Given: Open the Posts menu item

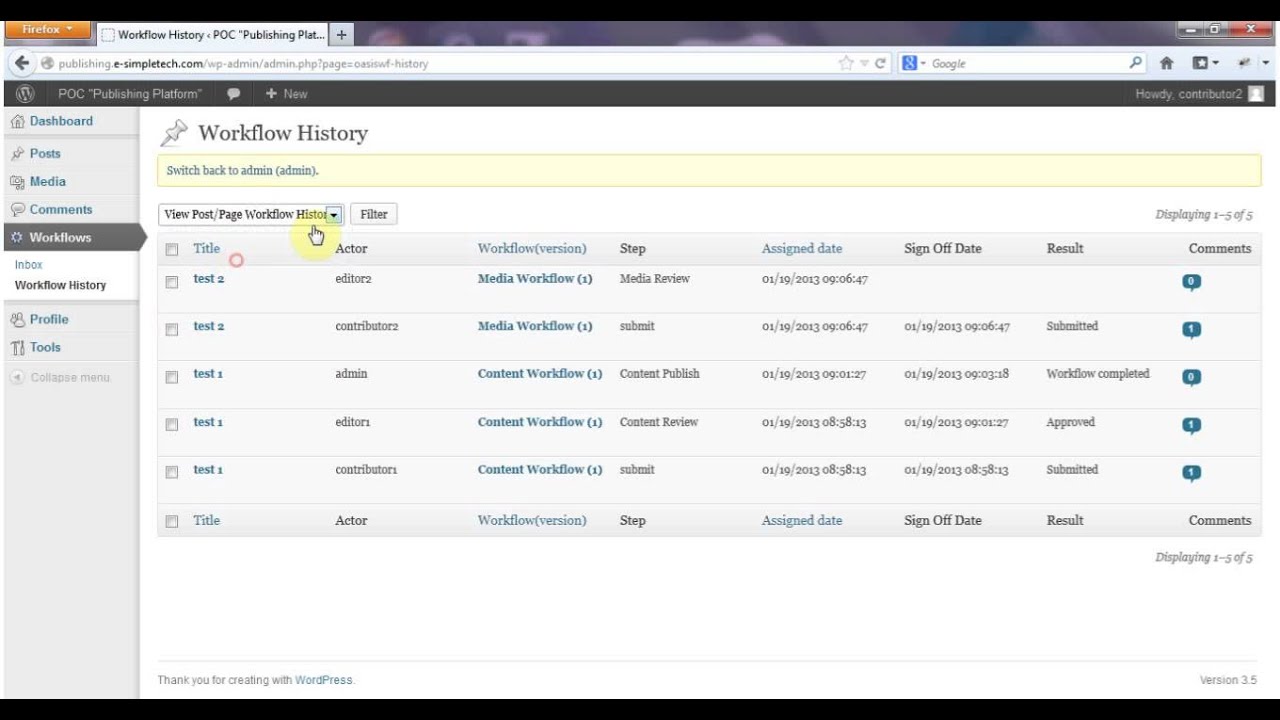Looking at the screenshot, I should click(x=45, y=154).
